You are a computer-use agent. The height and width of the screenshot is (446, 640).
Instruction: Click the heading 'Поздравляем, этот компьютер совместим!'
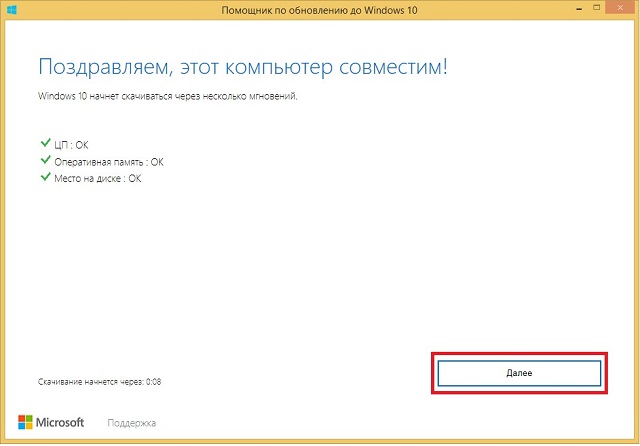243,67
